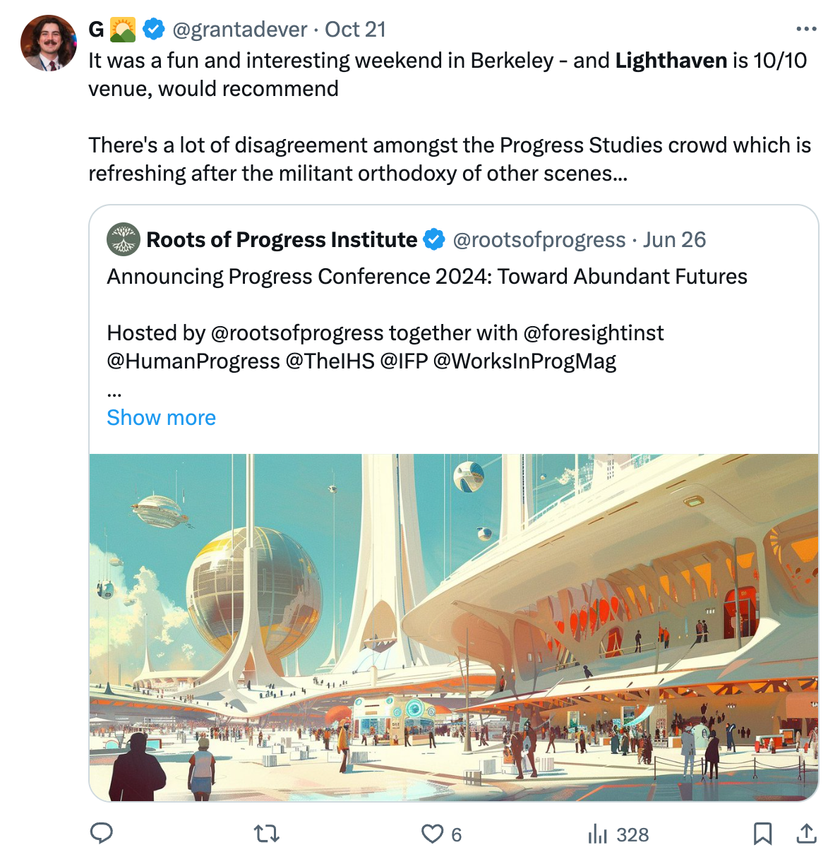Repost this tweet with the retweet icon
Viewport: 840px width, 864px height.
267,834
